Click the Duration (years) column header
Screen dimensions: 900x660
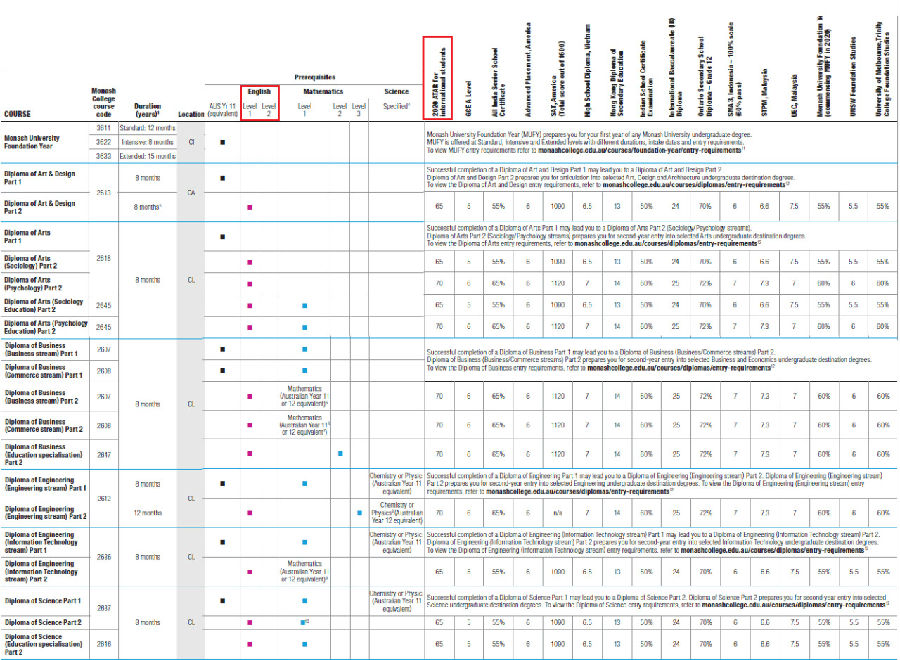pos(148,110)
